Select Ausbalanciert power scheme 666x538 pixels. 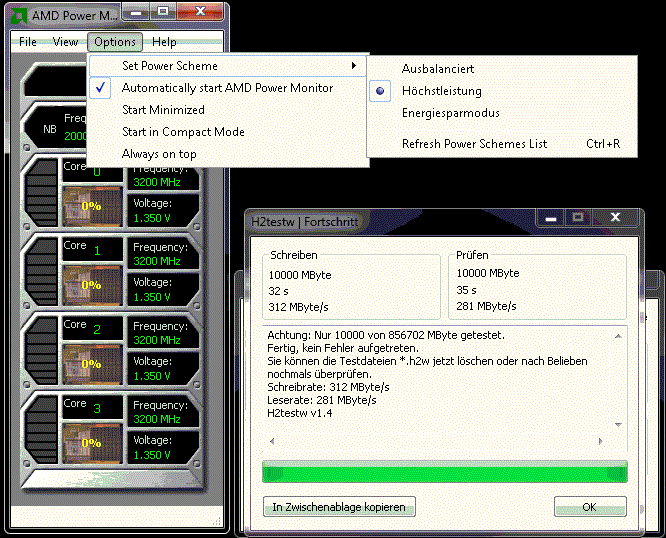pyautogui.click(x=502, y=69)
